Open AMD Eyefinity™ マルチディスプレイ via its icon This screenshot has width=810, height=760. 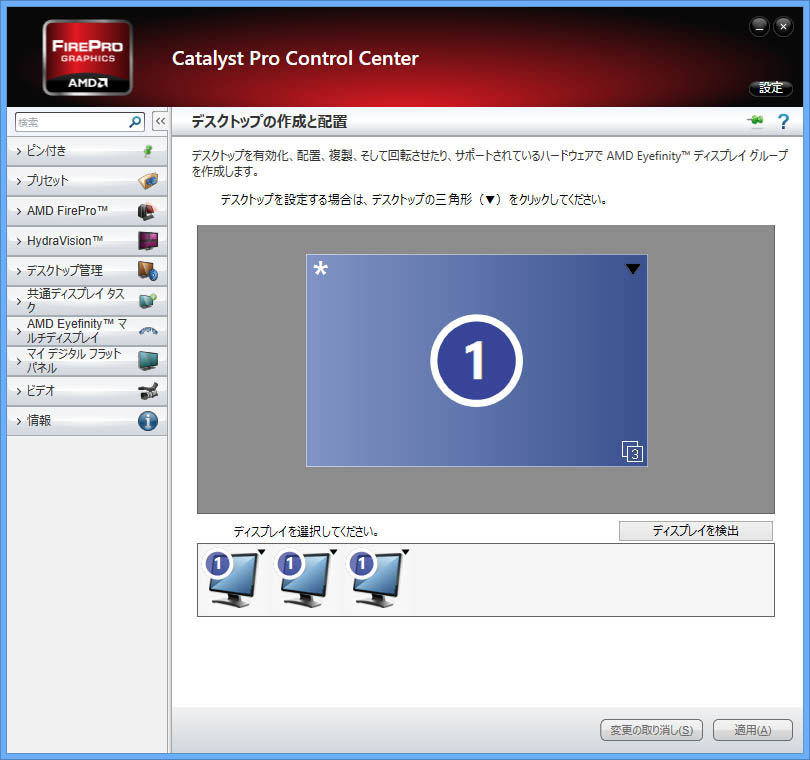click(x=148, y=331)
